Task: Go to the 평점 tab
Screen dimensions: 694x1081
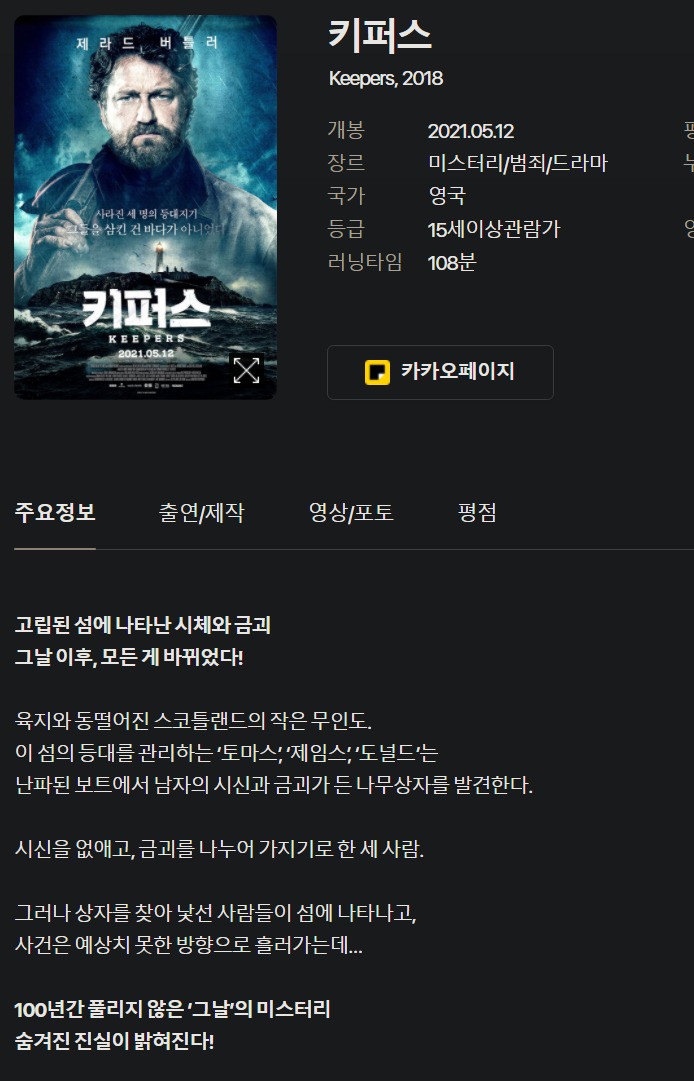Action: [x=477, y=513]
